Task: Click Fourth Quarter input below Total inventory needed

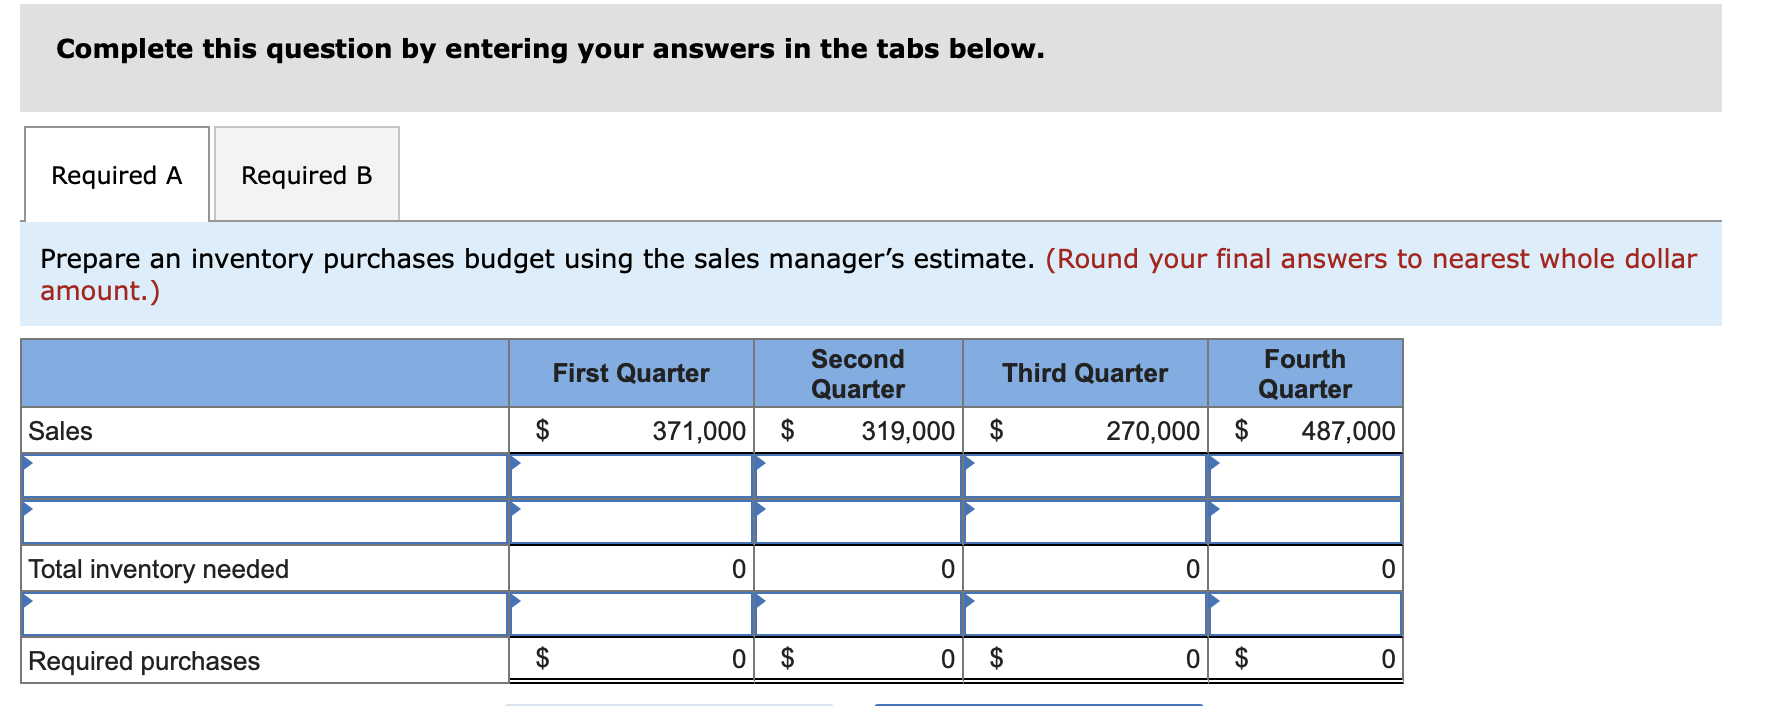Action: coord(1305,614)
